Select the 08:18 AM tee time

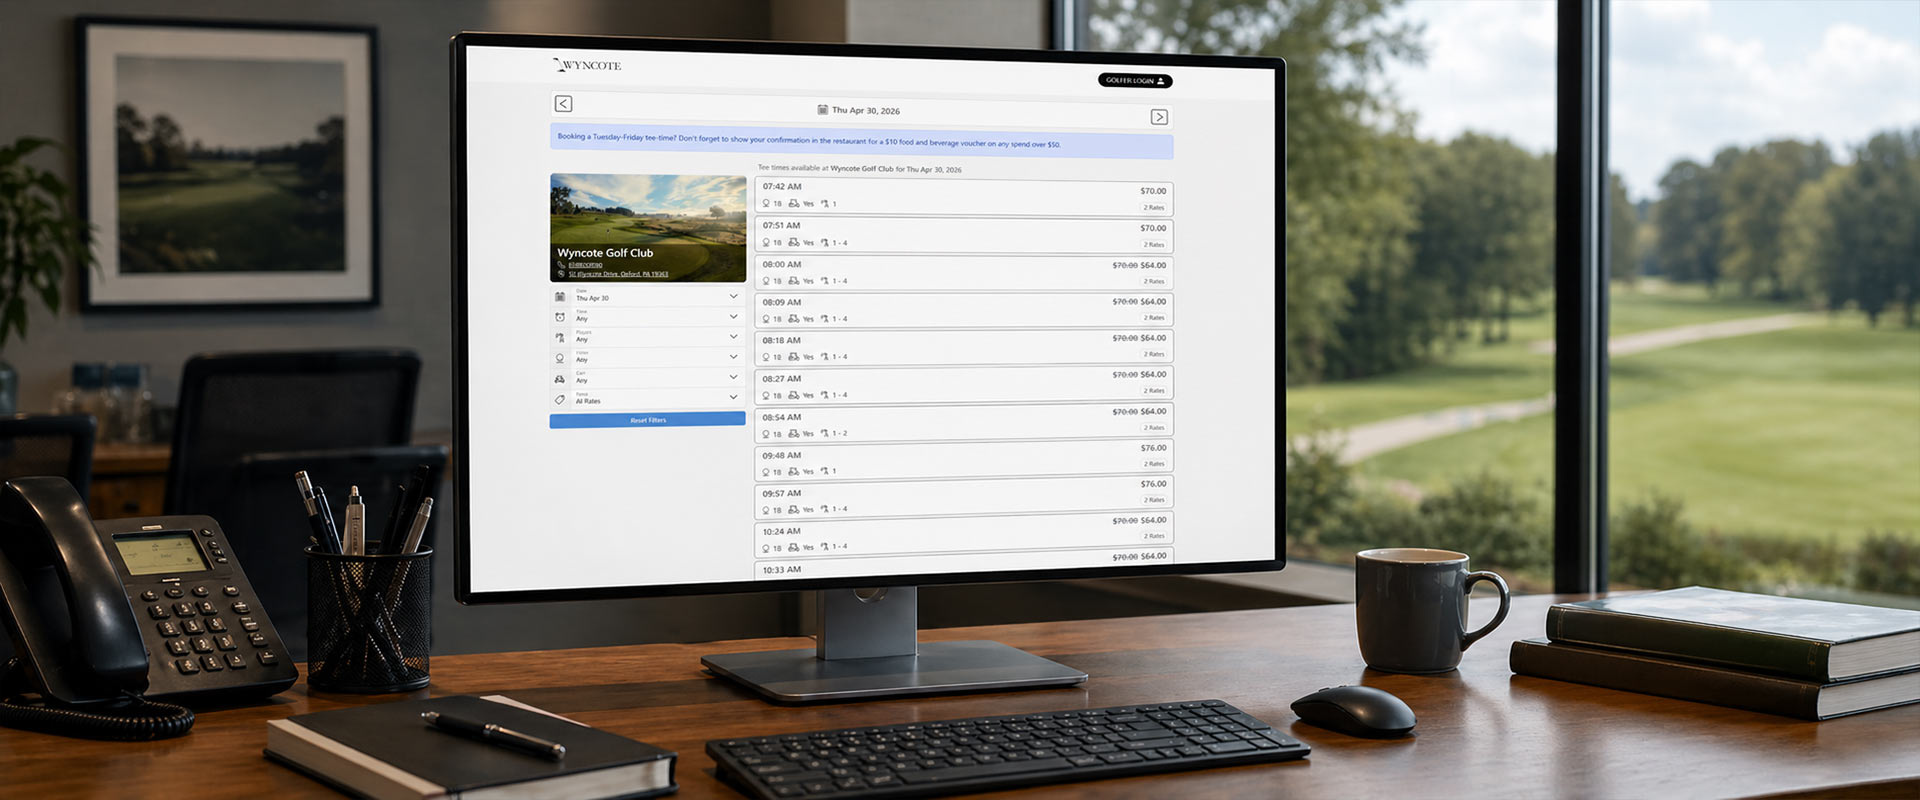click(964, 347)
